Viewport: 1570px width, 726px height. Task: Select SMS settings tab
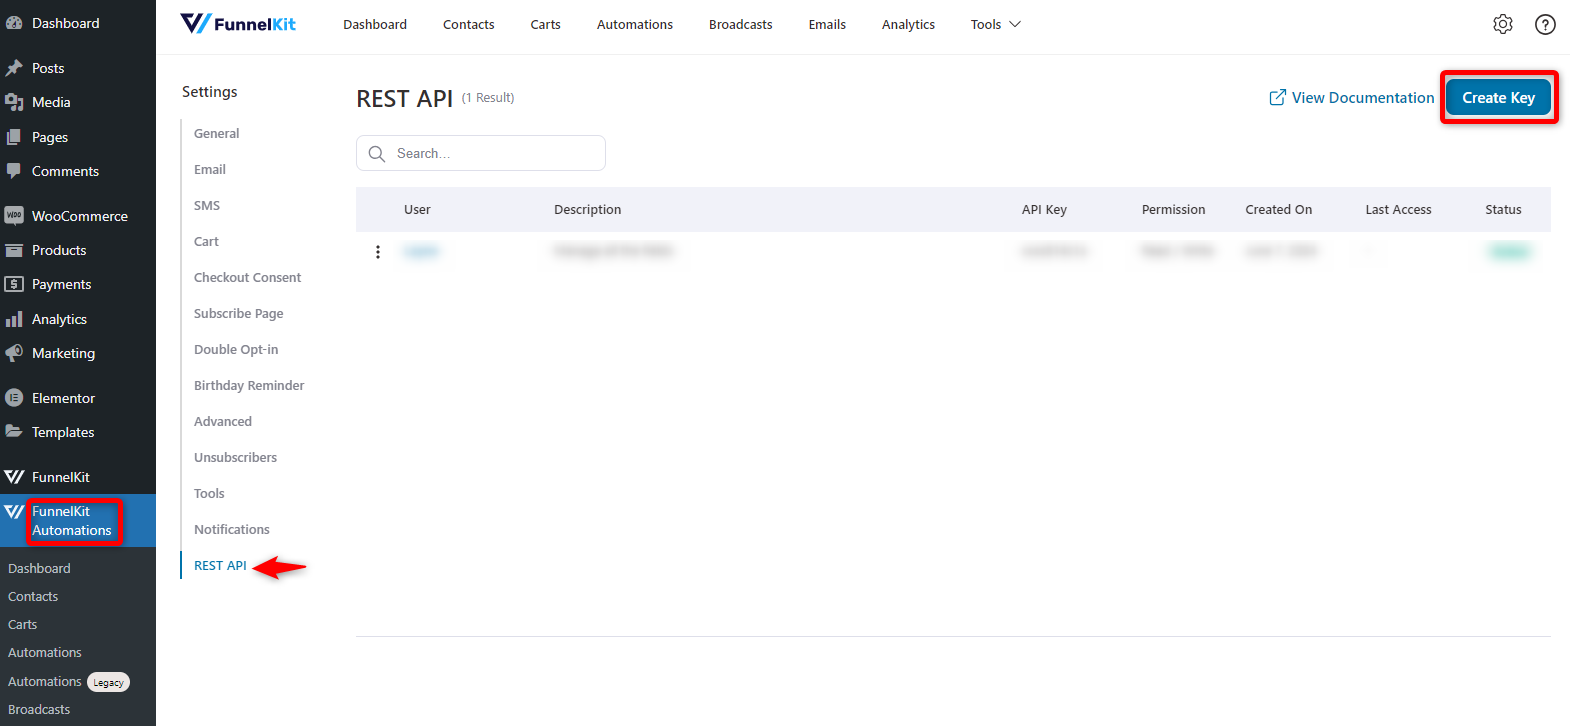tap(207, 205)
